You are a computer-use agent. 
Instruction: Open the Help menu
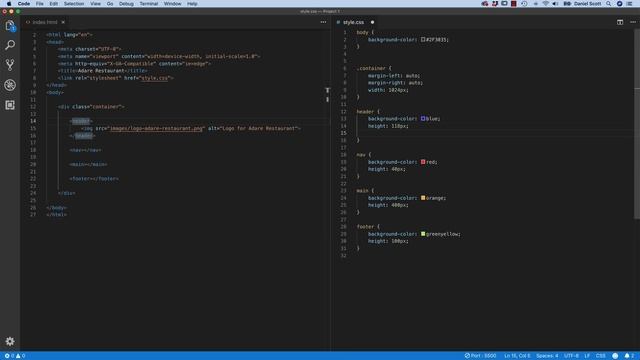click(x=192, y=4)
